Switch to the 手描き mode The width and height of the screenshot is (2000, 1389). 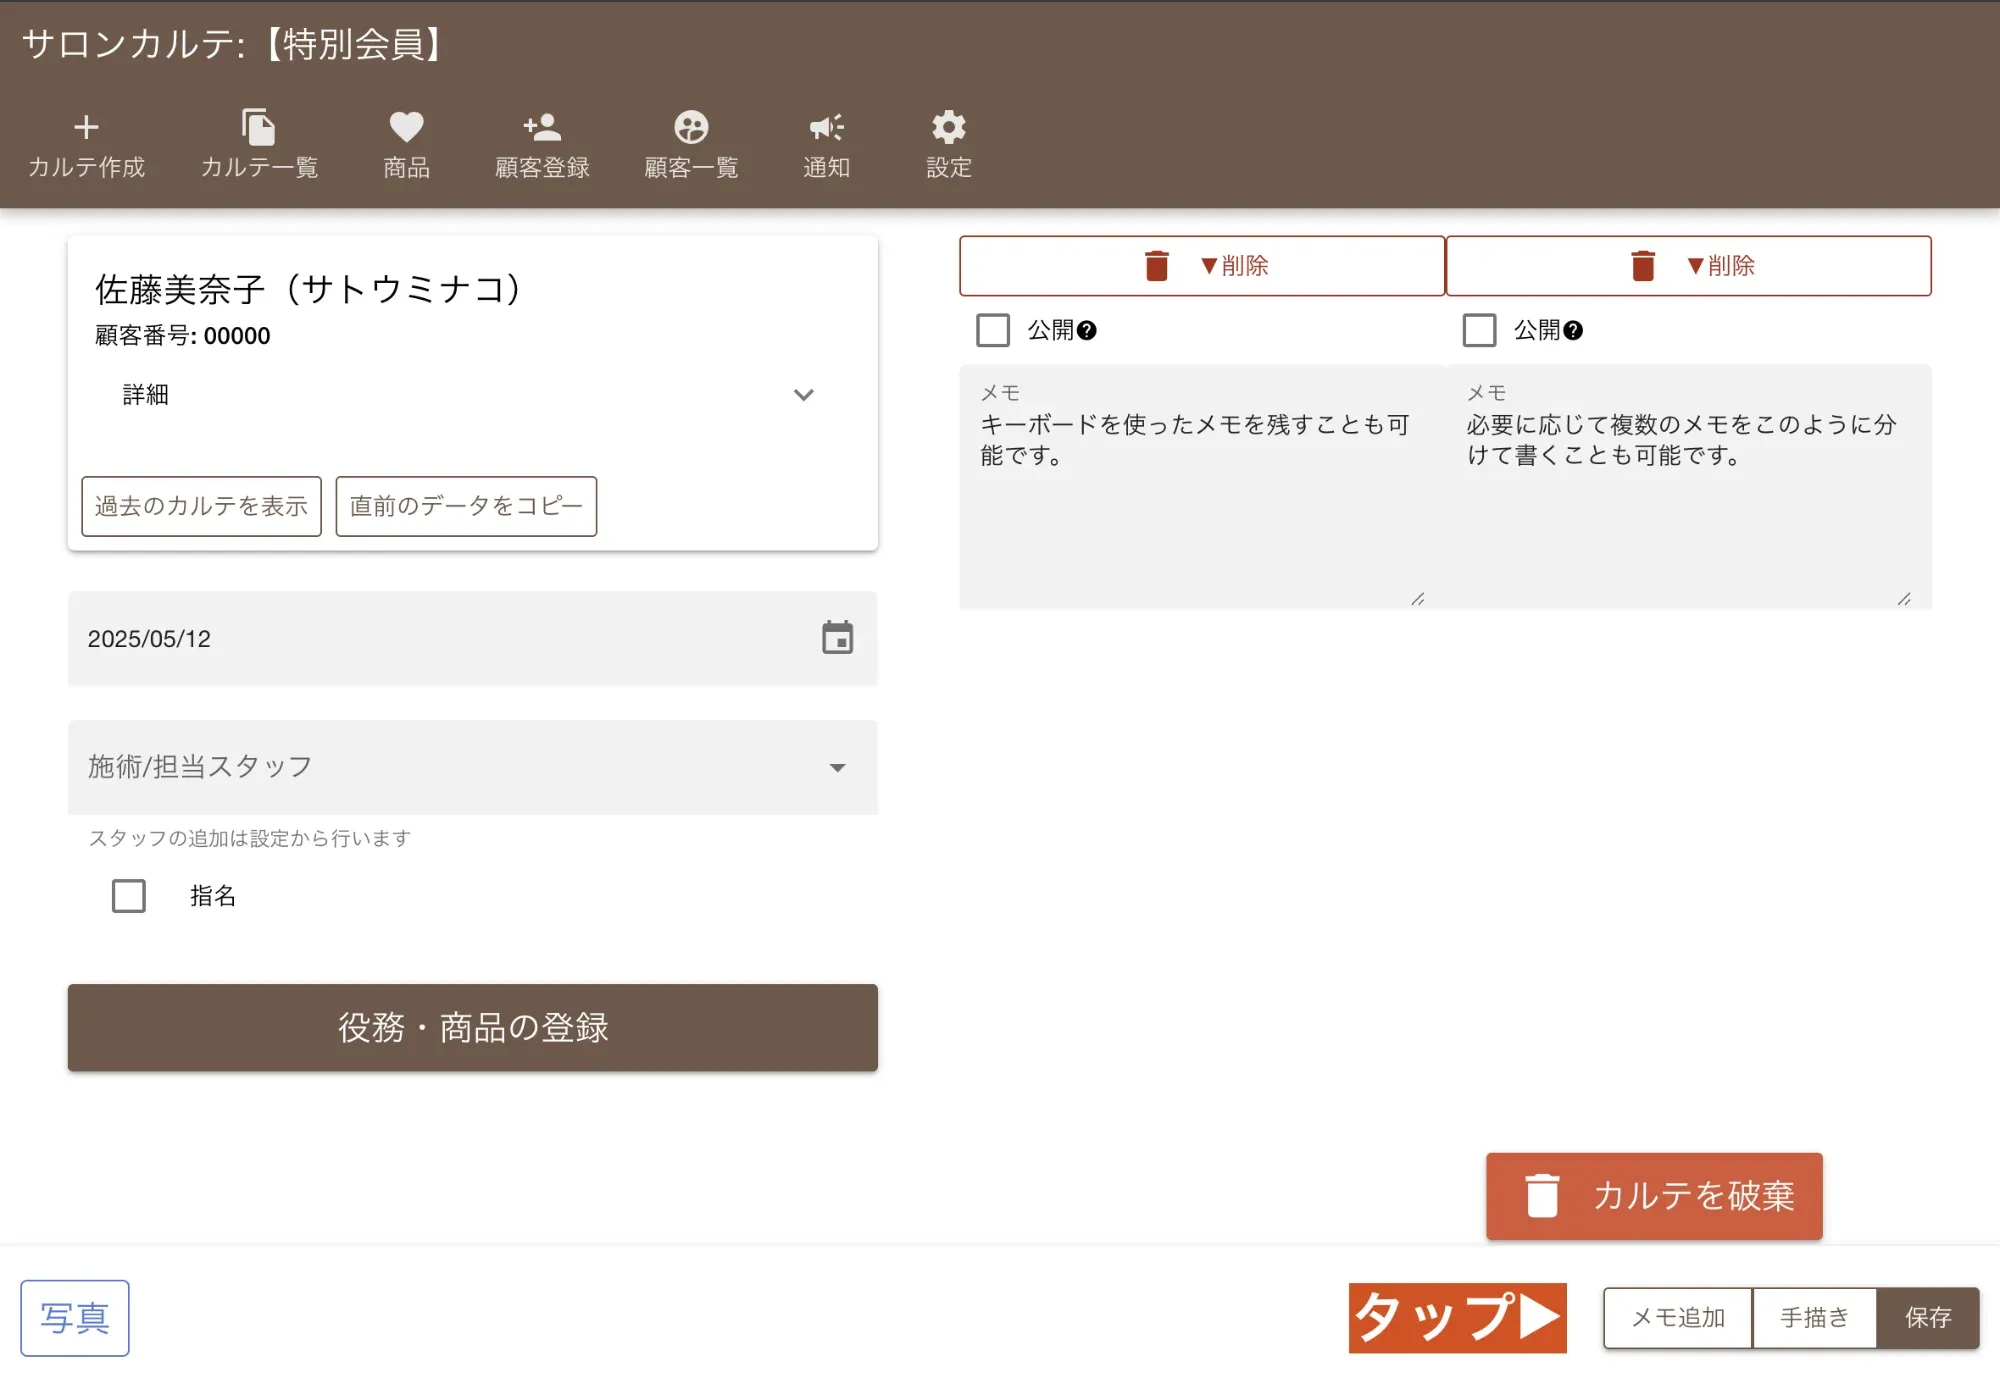point(1814,1318)
